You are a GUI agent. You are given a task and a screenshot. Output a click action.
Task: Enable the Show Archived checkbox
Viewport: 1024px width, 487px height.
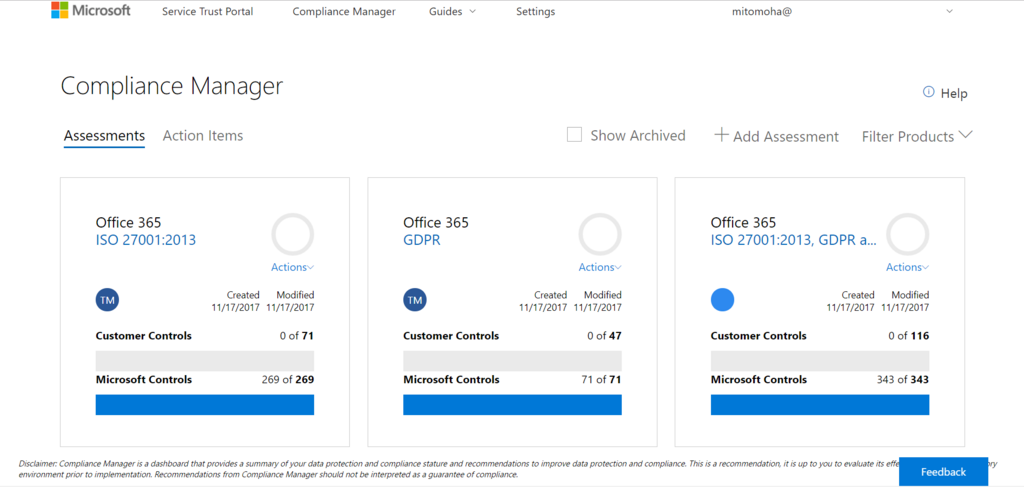coord(574,135)
